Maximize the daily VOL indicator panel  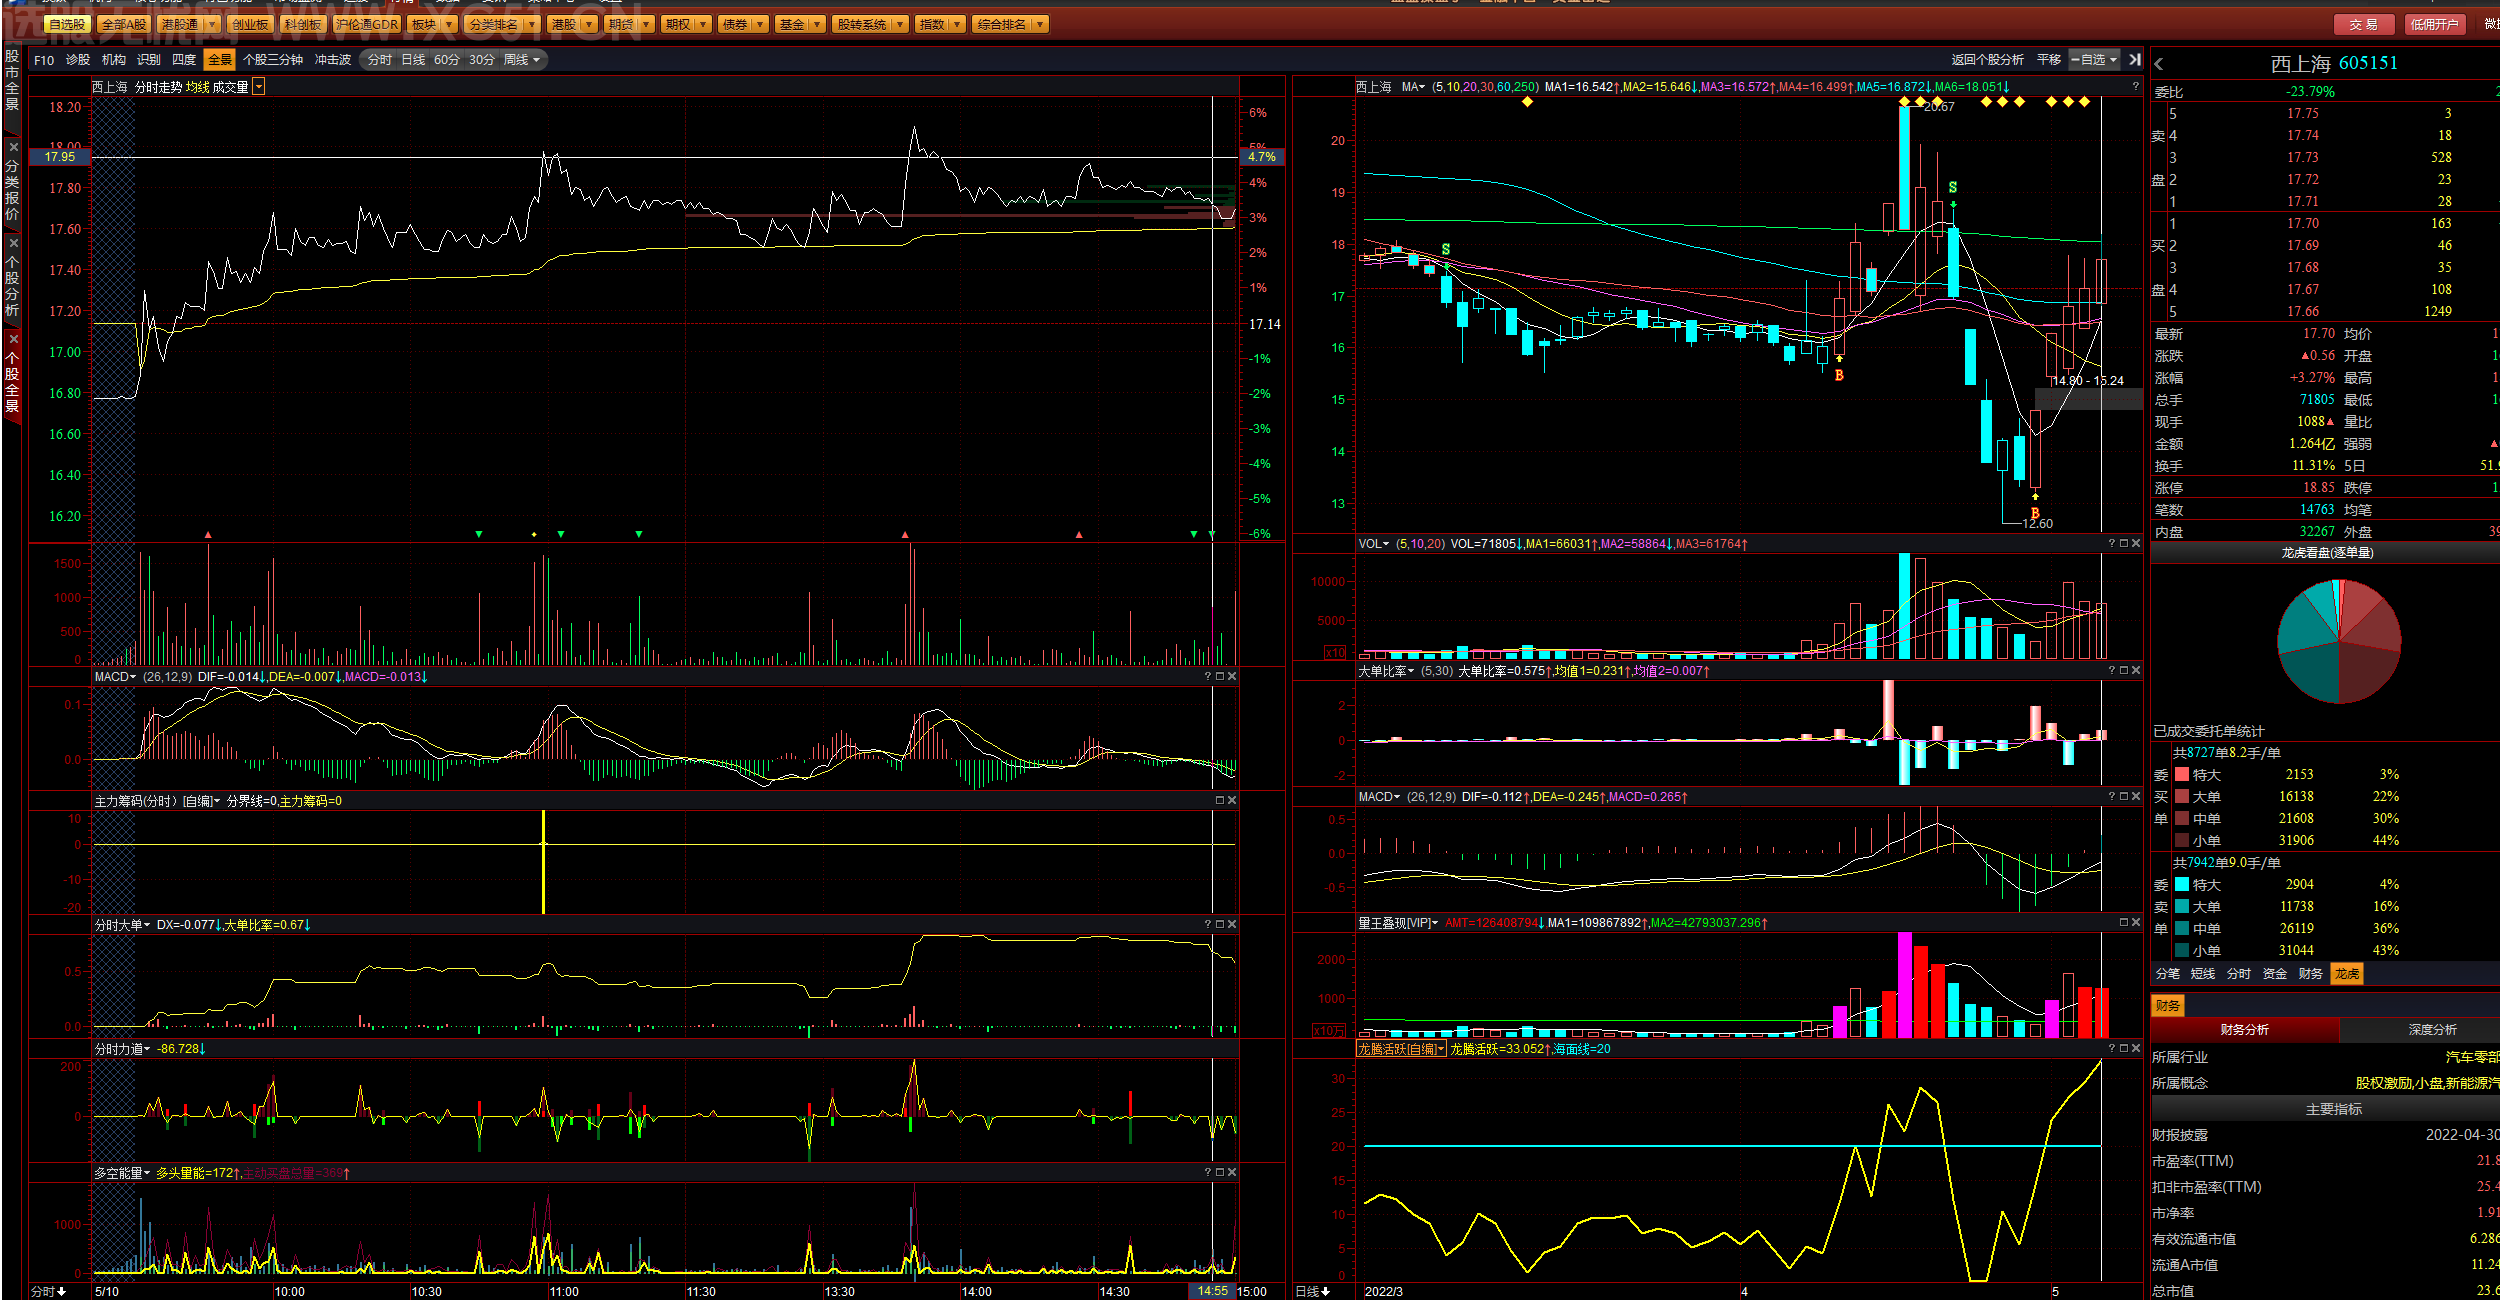click(2124, 544)
